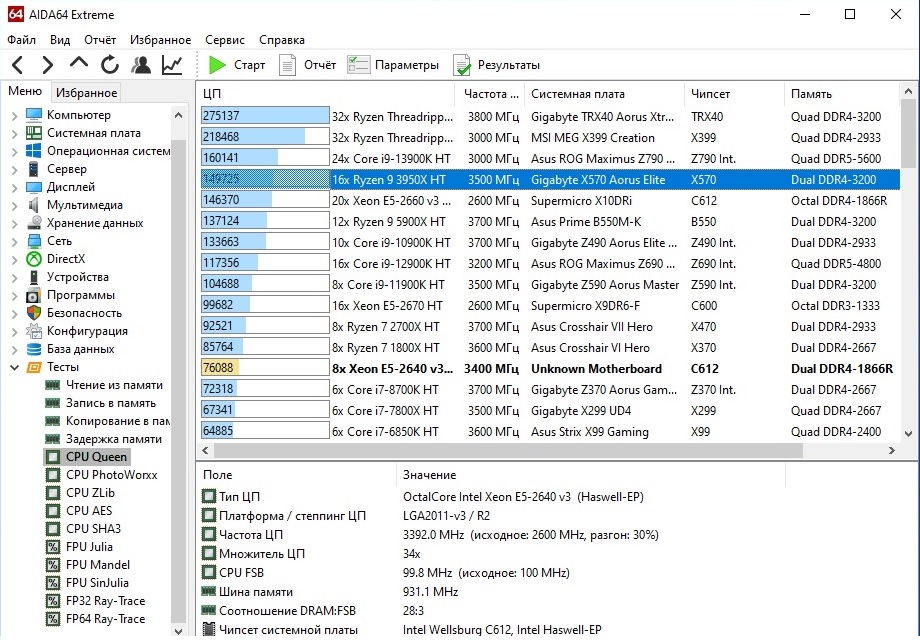920x640 pixels.
Task: Expand the Дисплей tree node
Action: tap(15, 188)
